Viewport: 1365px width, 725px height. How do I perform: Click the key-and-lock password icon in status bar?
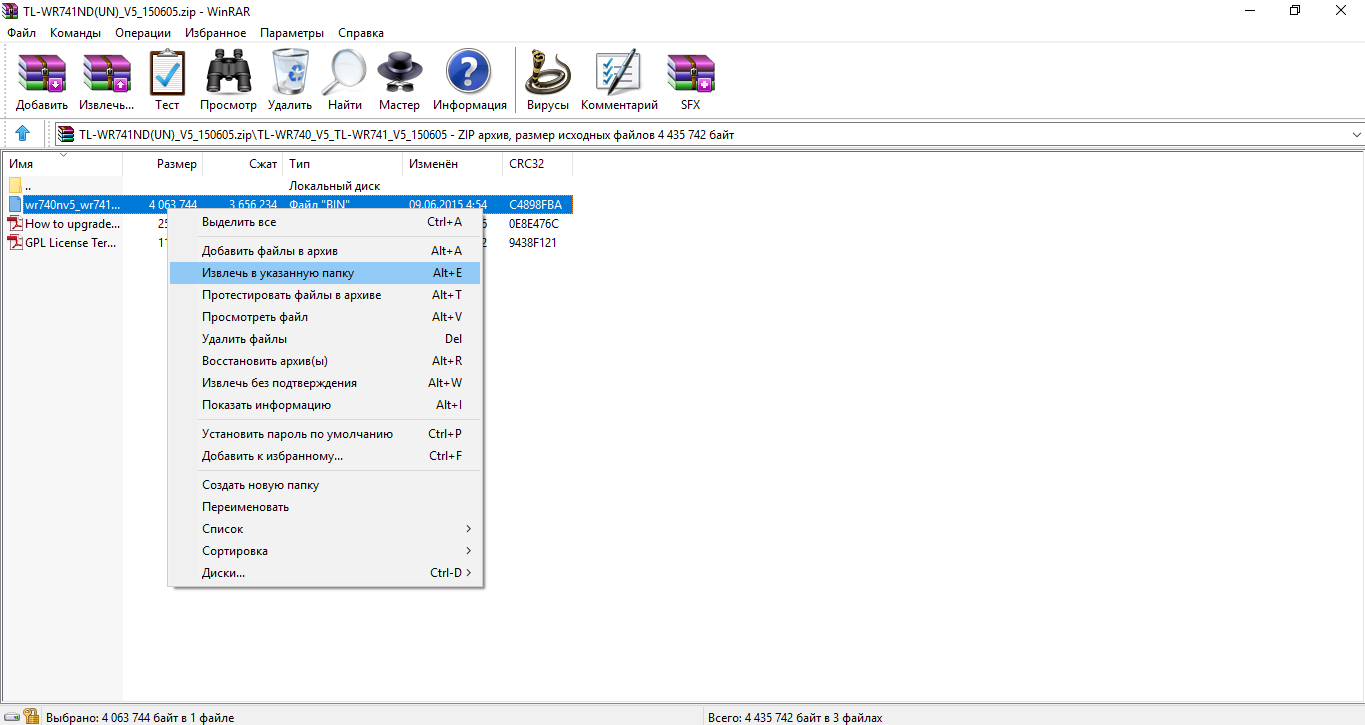(30, 717)
